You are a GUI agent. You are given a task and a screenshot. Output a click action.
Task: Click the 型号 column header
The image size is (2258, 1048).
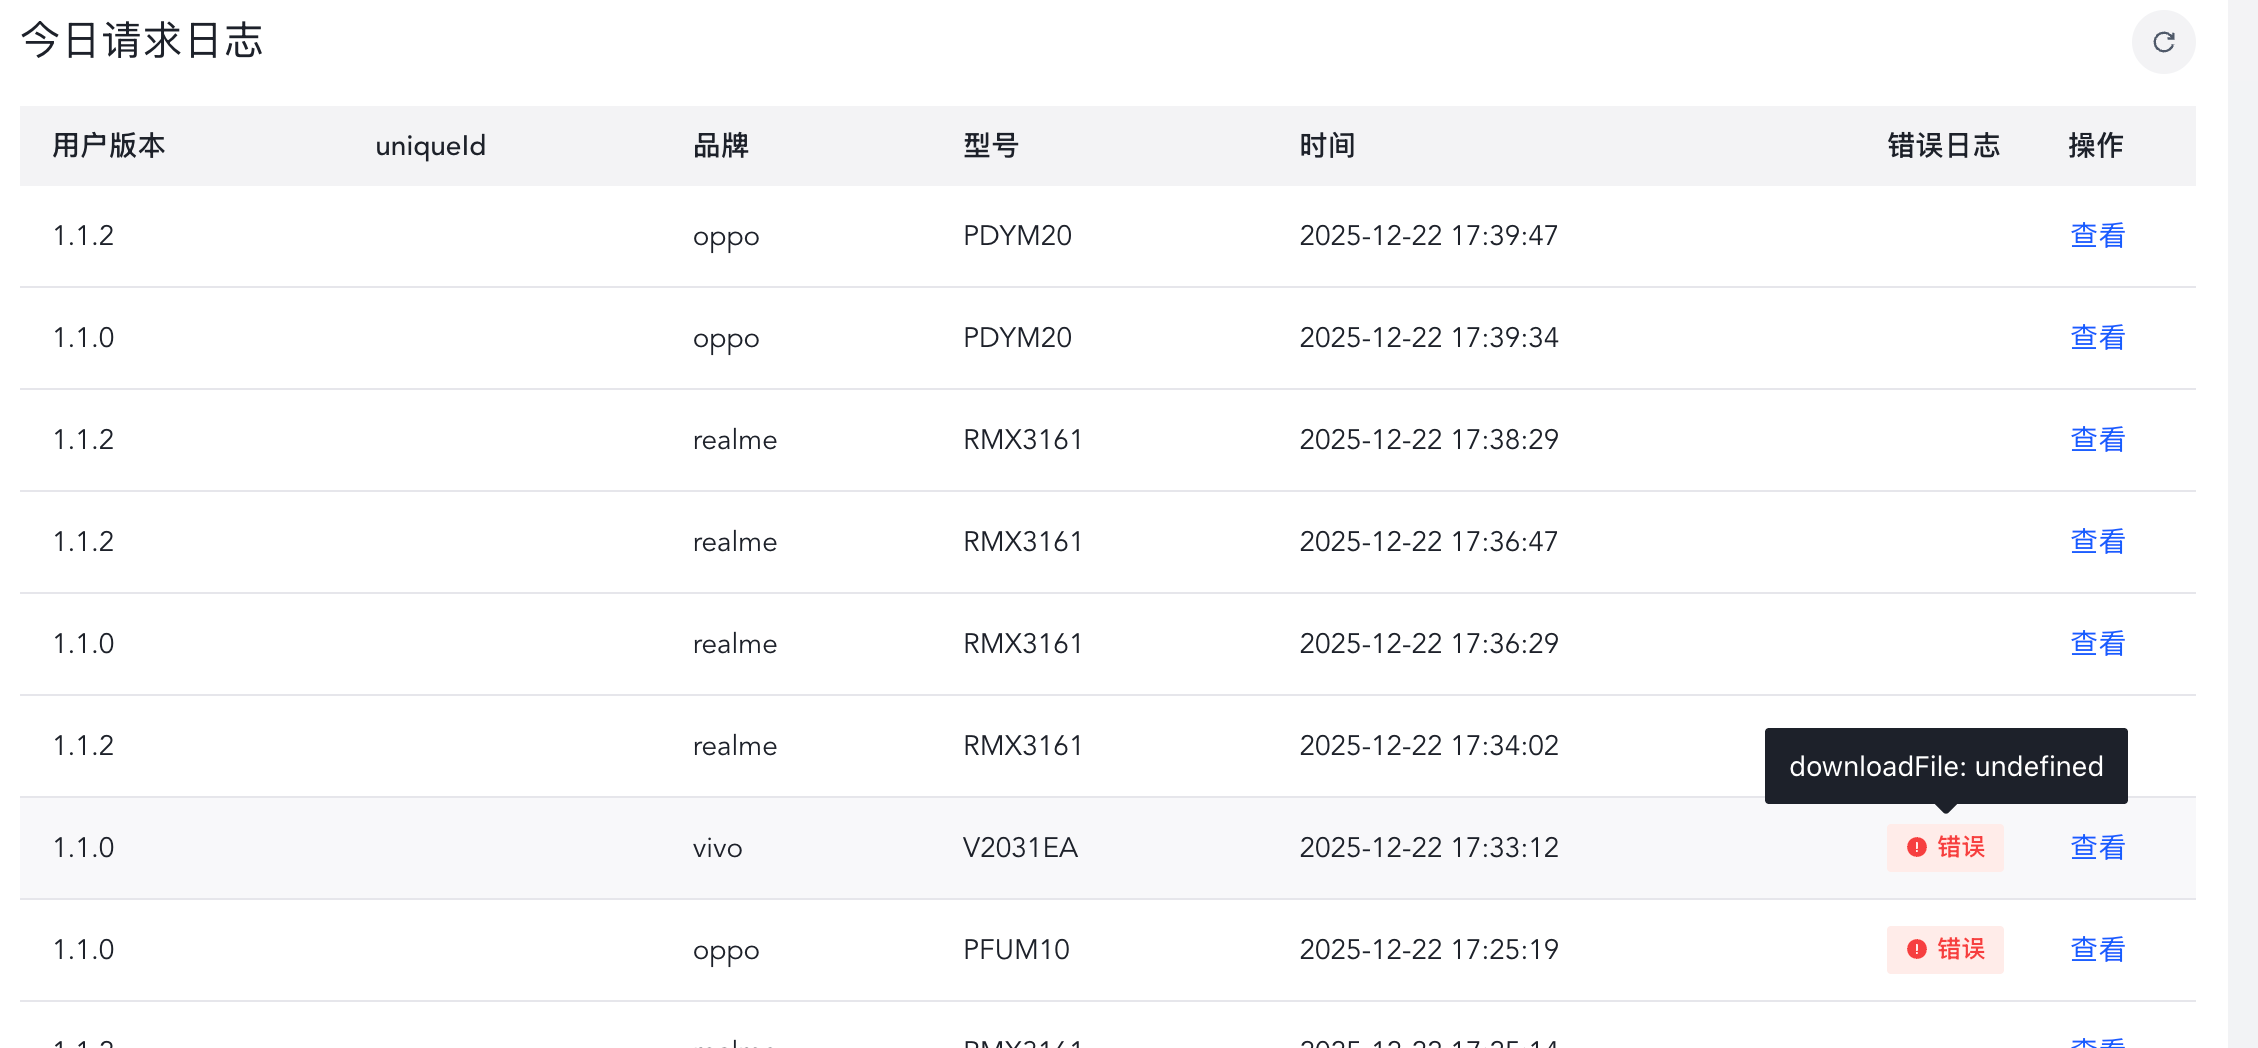point(991,146)
